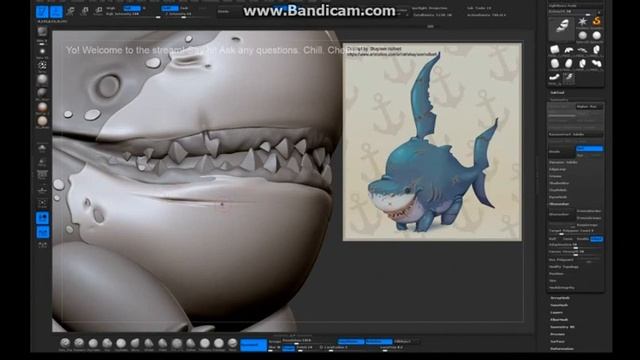
Task: Open the gray material sphere picker
Action: (42, 79)
